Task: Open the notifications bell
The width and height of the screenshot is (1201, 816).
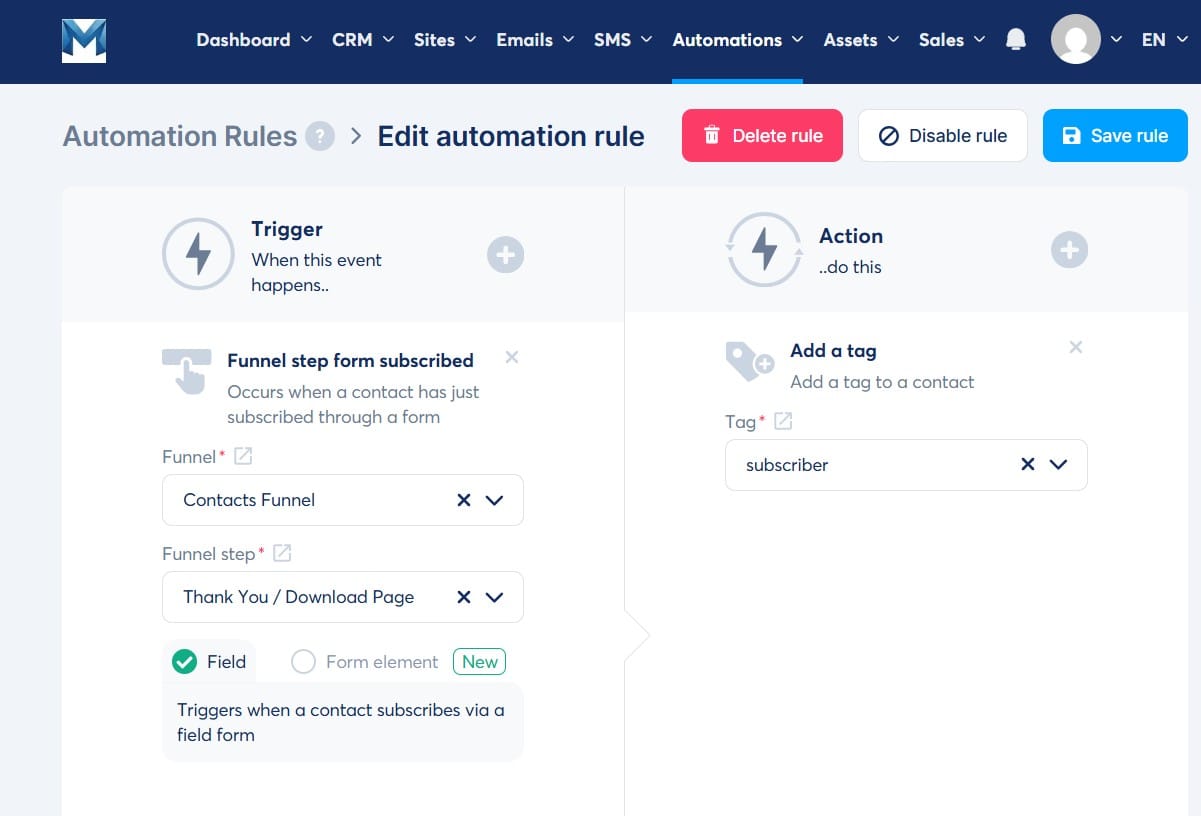Action: [1016, 40]
